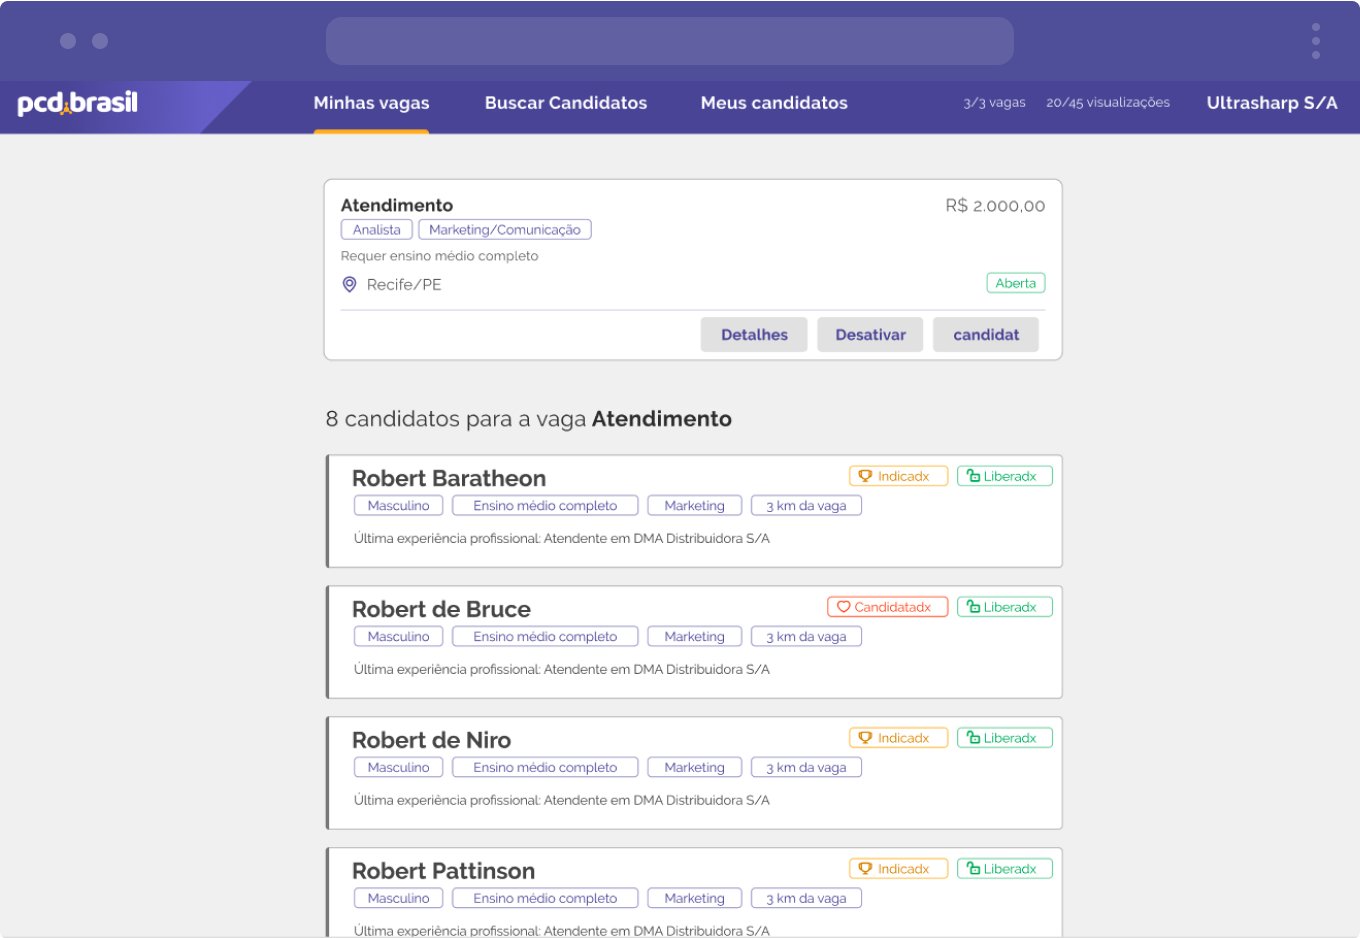Switch to Buscar Candidatos tab
Image resolution: width=1360 pixels, height=938 pixels.
tap(565, 103)
